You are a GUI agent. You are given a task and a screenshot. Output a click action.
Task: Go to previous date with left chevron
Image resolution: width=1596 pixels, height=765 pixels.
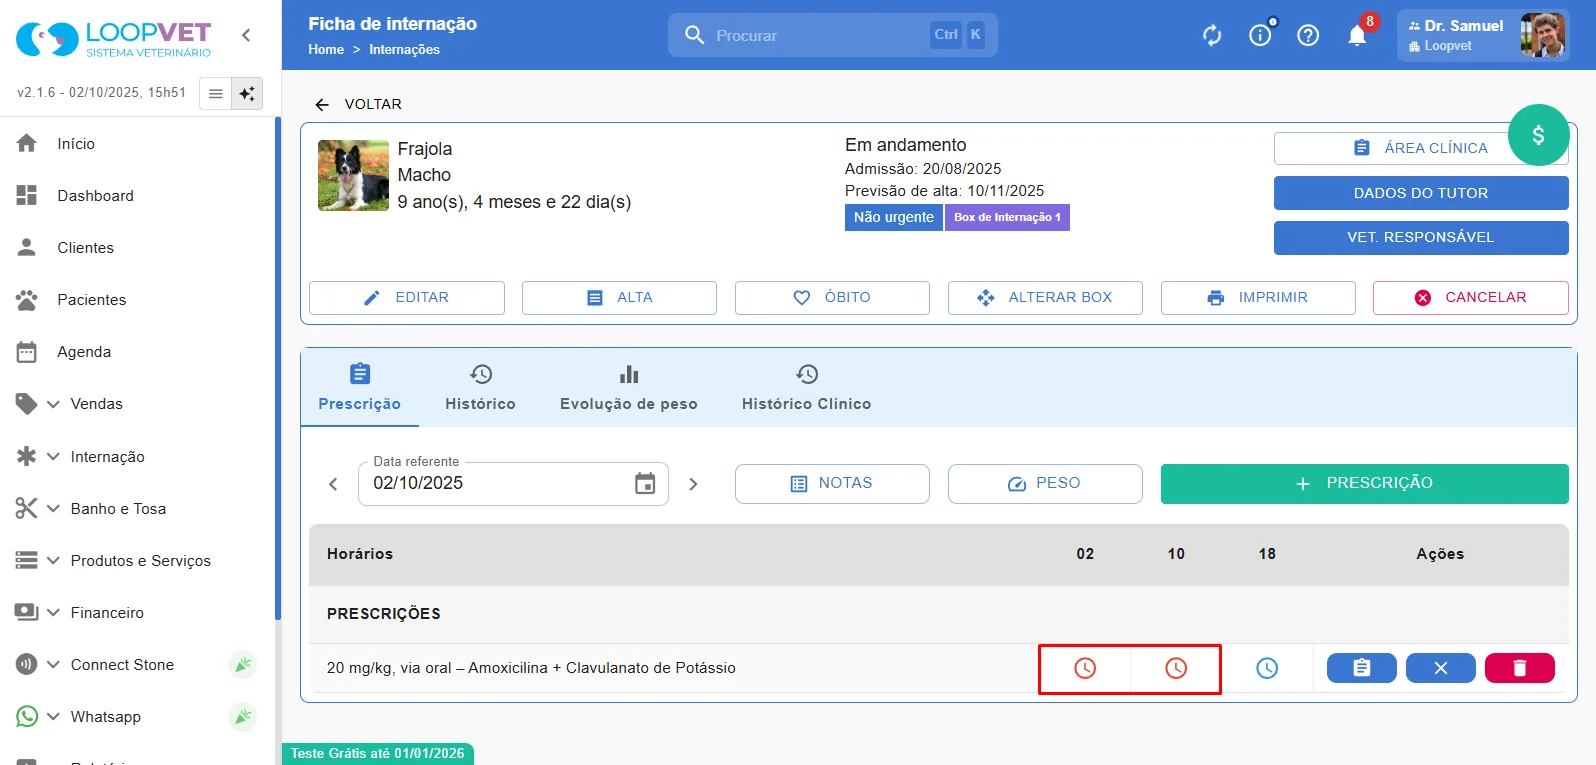point(333,484)
